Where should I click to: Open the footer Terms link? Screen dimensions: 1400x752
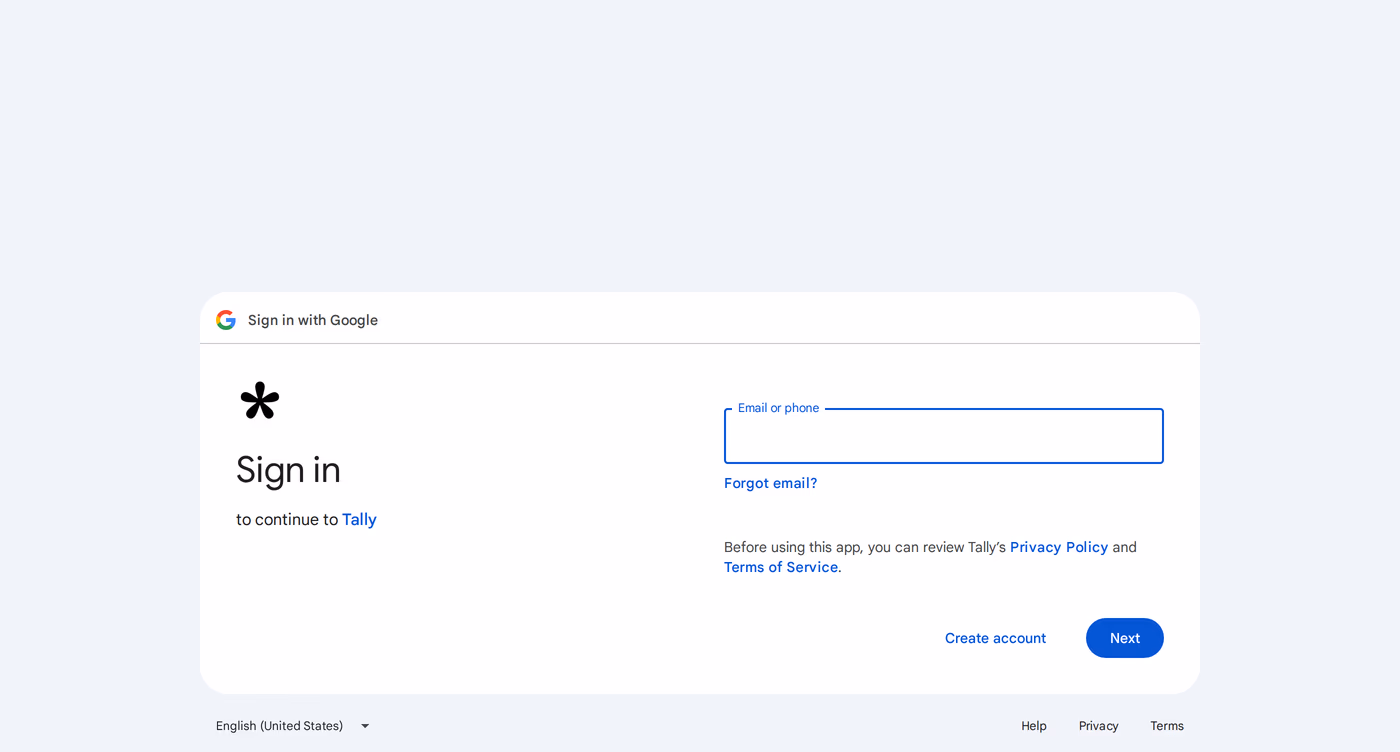click(1167, 726)
